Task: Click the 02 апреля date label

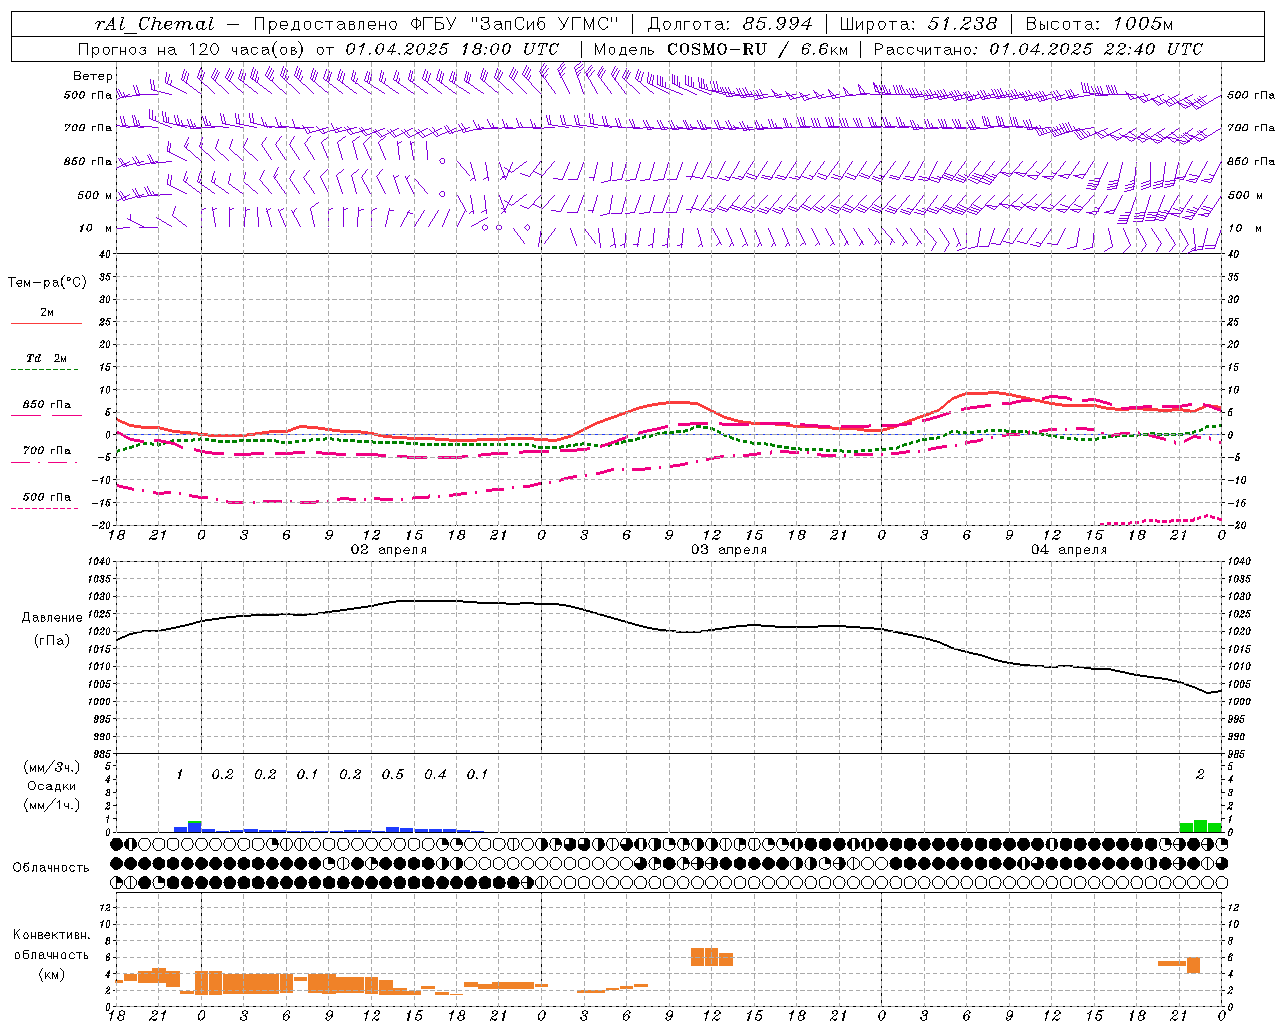Action: click(x=389, y=550)
